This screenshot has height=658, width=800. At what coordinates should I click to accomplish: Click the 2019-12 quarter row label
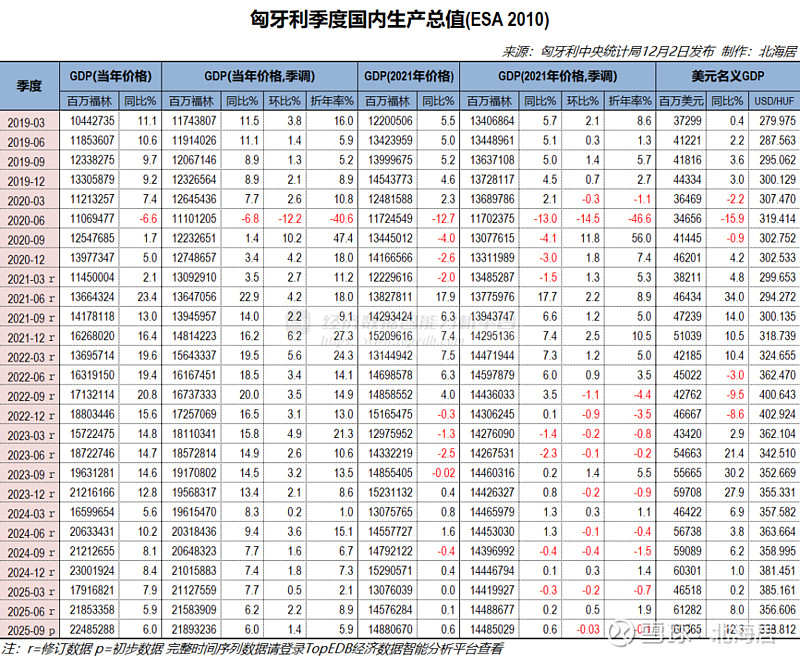26,182
